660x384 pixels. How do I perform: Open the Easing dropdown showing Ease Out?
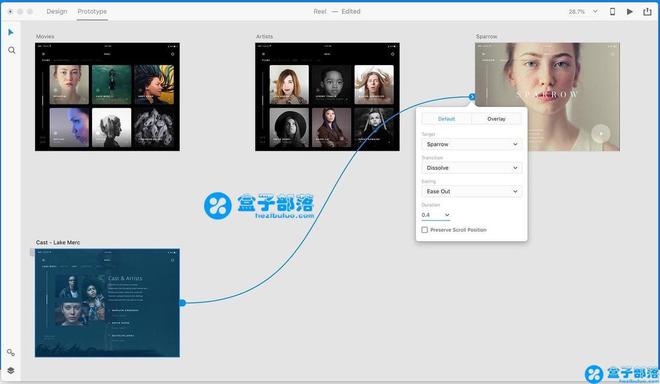tap(471, 191)
